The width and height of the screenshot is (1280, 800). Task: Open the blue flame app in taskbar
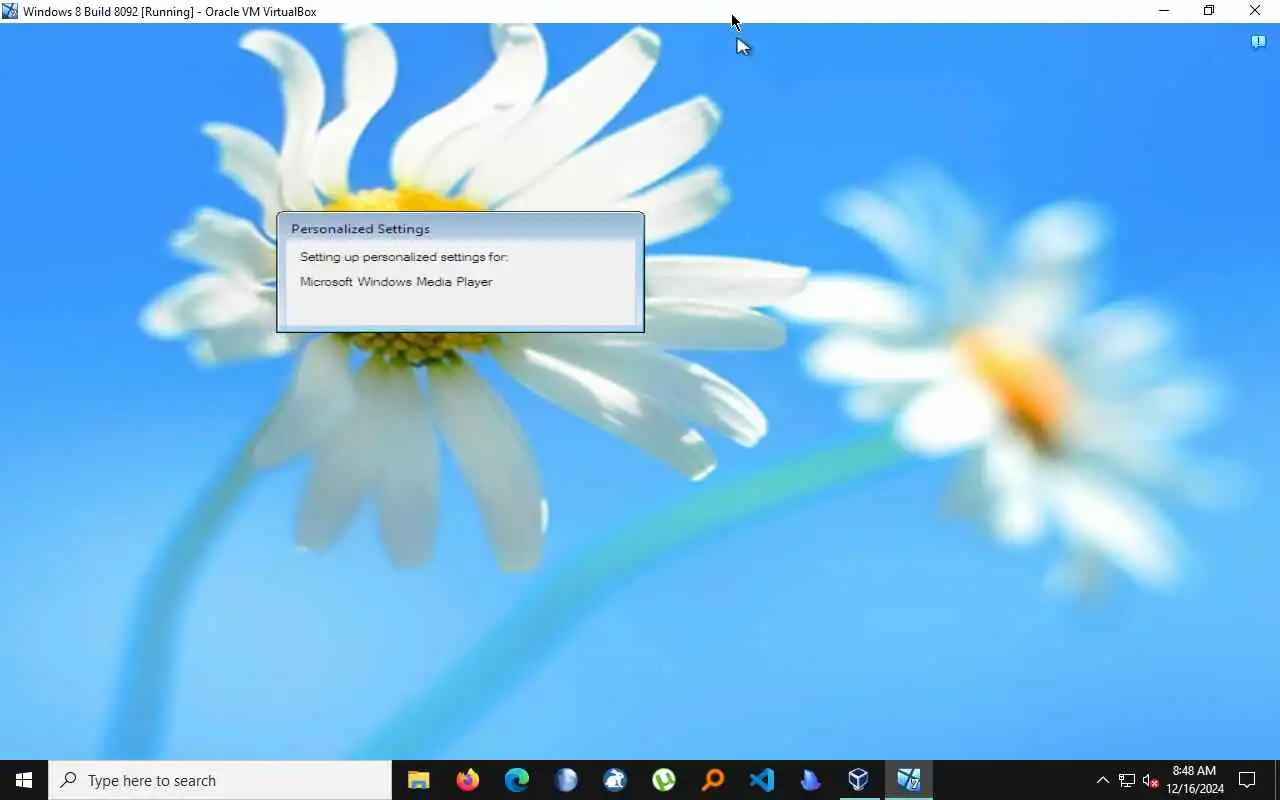coord(810,780)
